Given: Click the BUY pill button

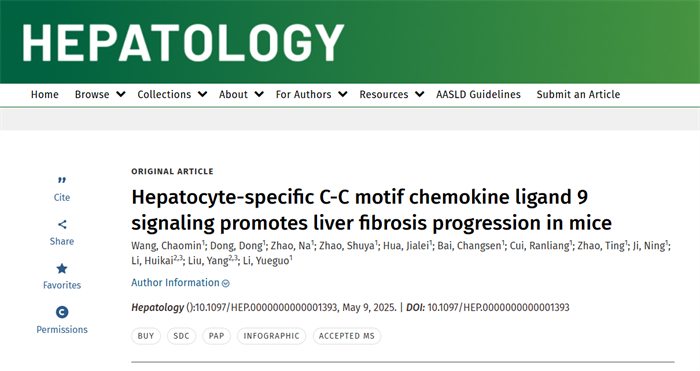Looking at the screenshot, I should [146, 336].
